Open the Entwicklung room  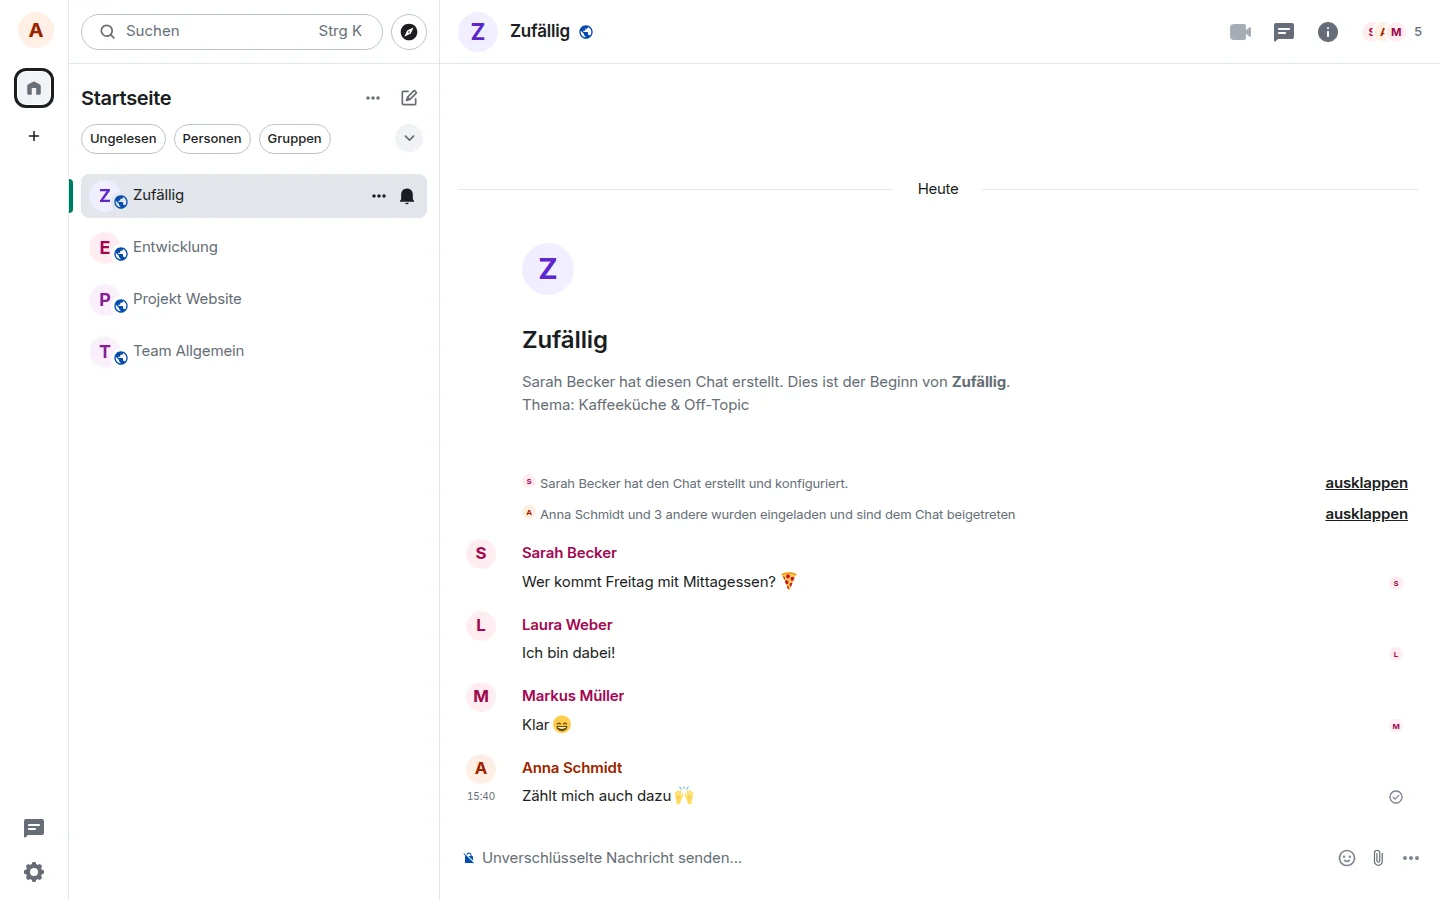254,248
